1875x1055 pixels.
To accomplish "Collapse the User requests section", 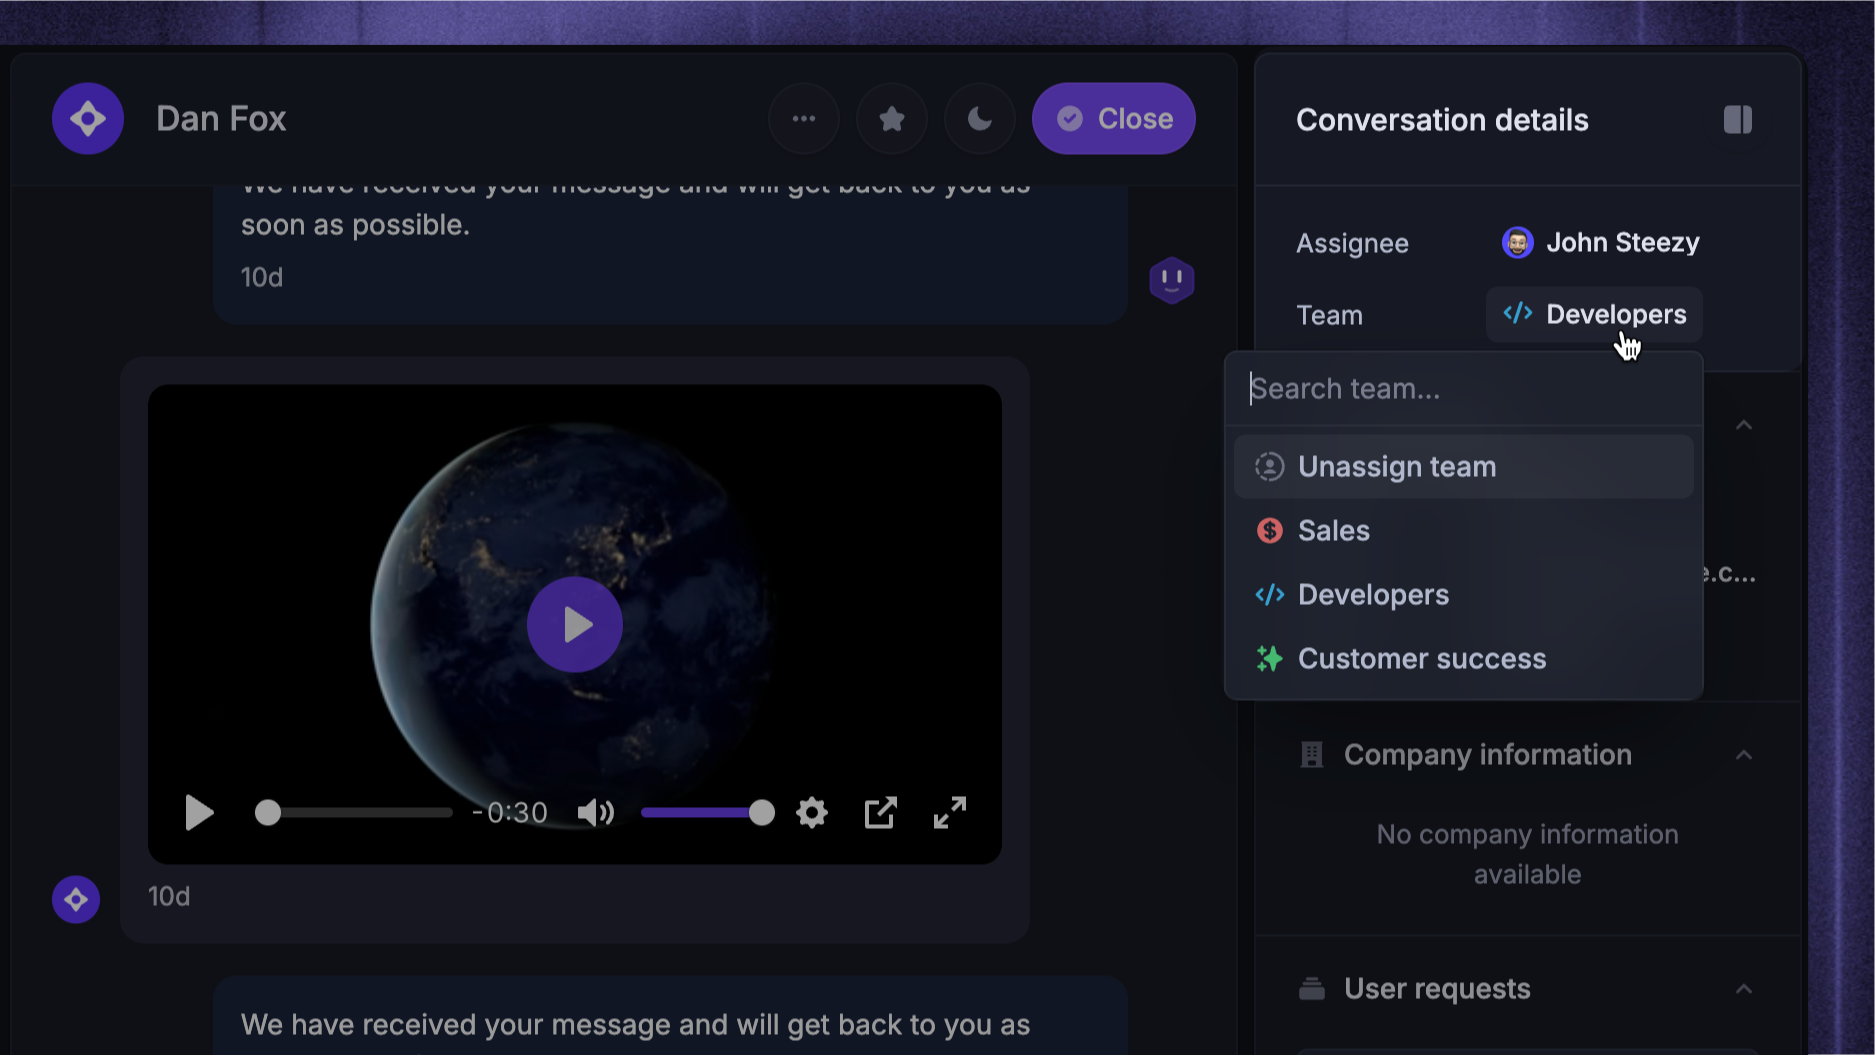I will (1744, 989).
